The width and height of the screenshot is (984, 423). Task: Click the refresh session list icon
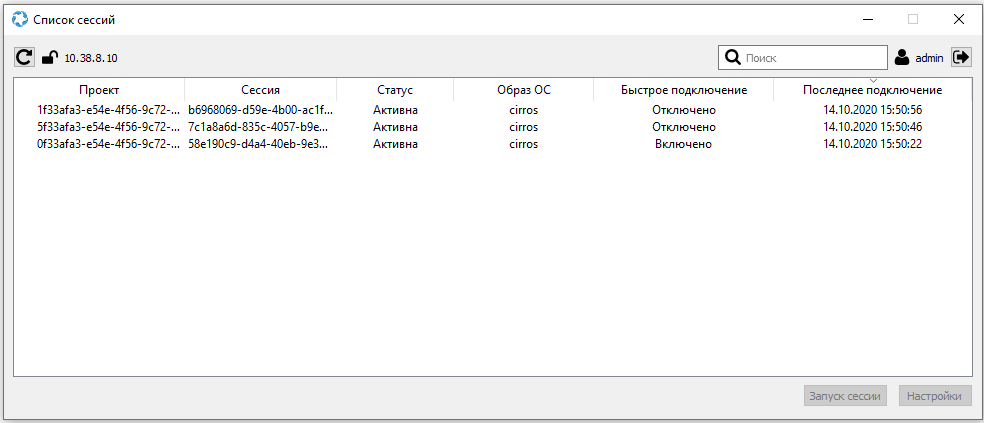tap(24, 58)
